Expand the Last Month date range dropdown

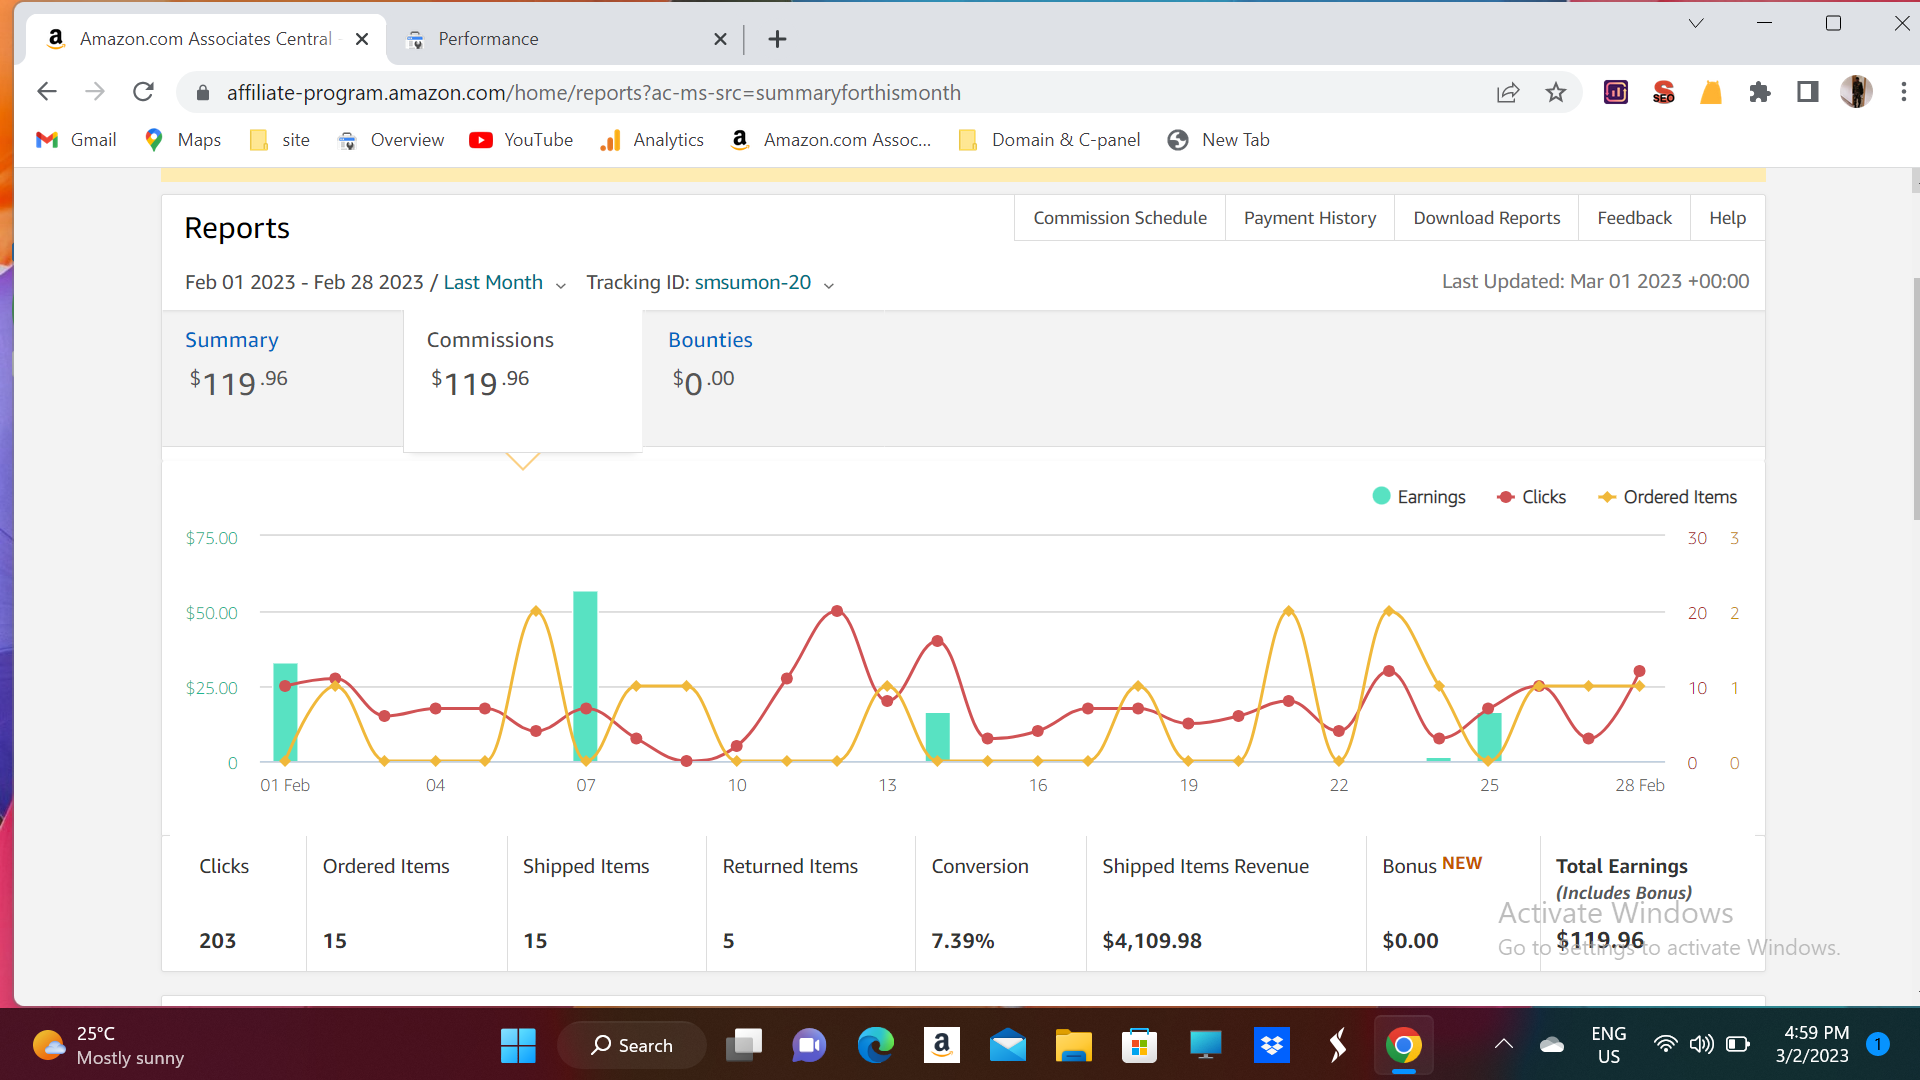504,283
